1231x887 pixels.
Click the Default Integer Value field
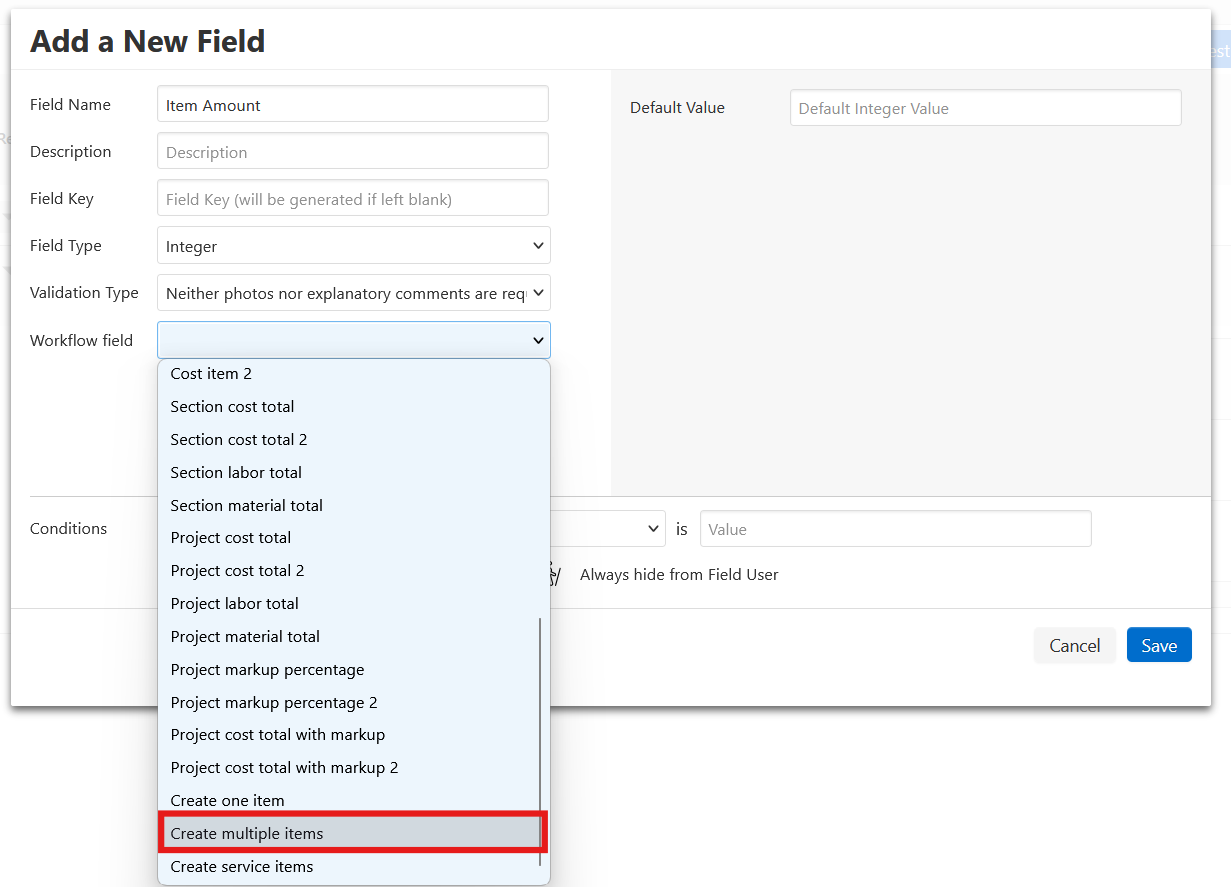[985, 109]
